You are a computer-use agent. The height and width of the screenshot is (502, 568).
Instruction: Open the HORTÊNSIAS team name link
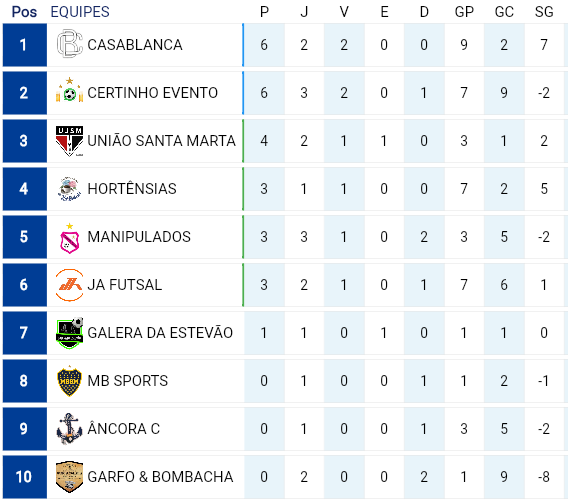(x=132, y=189)
